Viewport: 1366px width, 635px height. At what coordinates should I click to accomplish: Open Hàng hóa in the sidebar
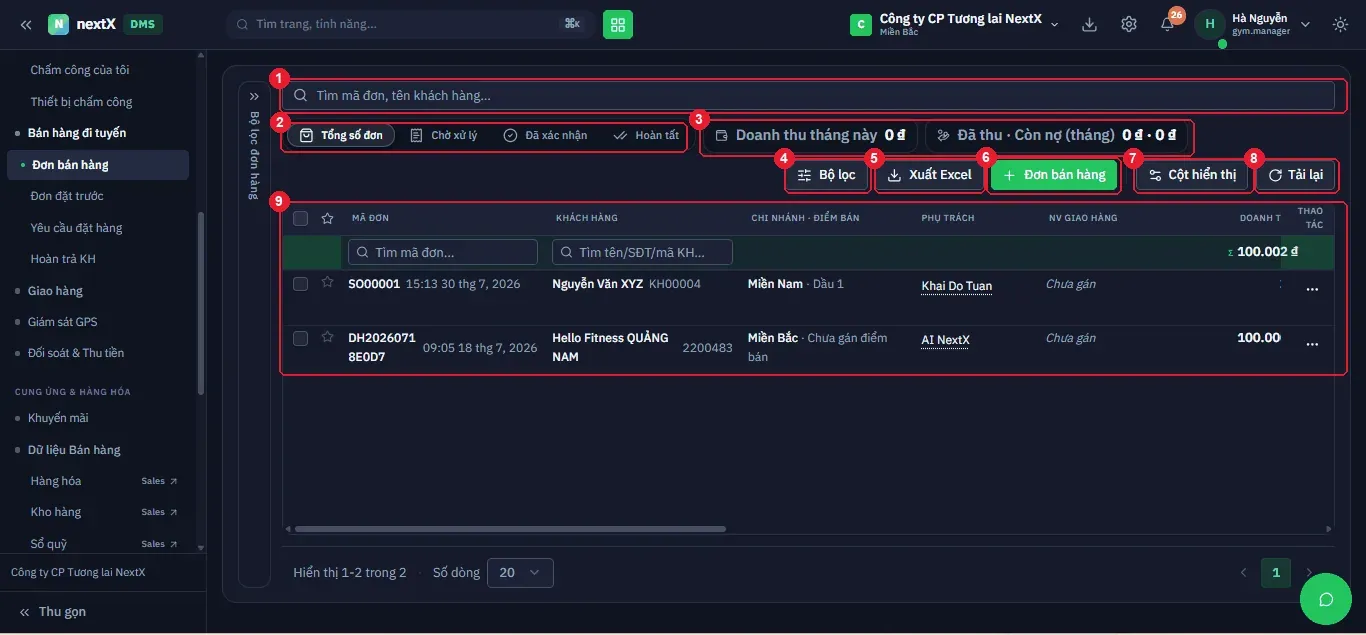pyautogui.click(x=56, y=481)
